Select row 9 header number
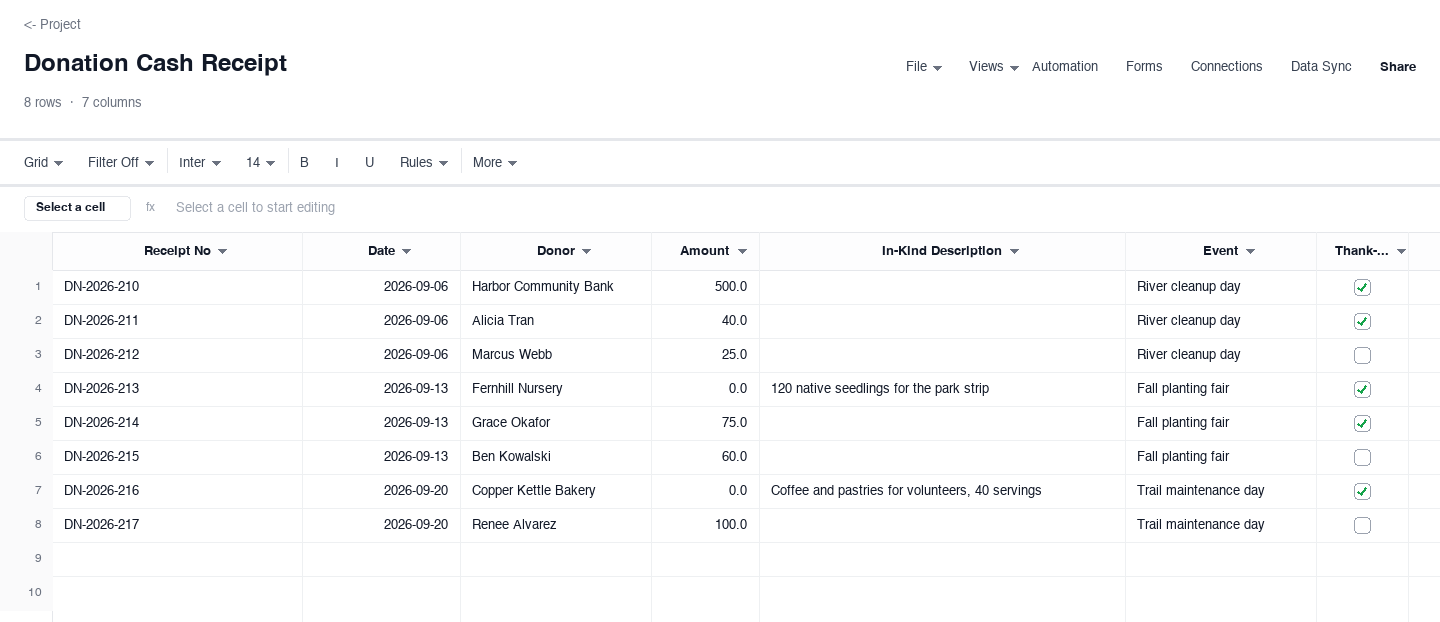This screenshot has height=622, width=1440. tap(38, 559)
